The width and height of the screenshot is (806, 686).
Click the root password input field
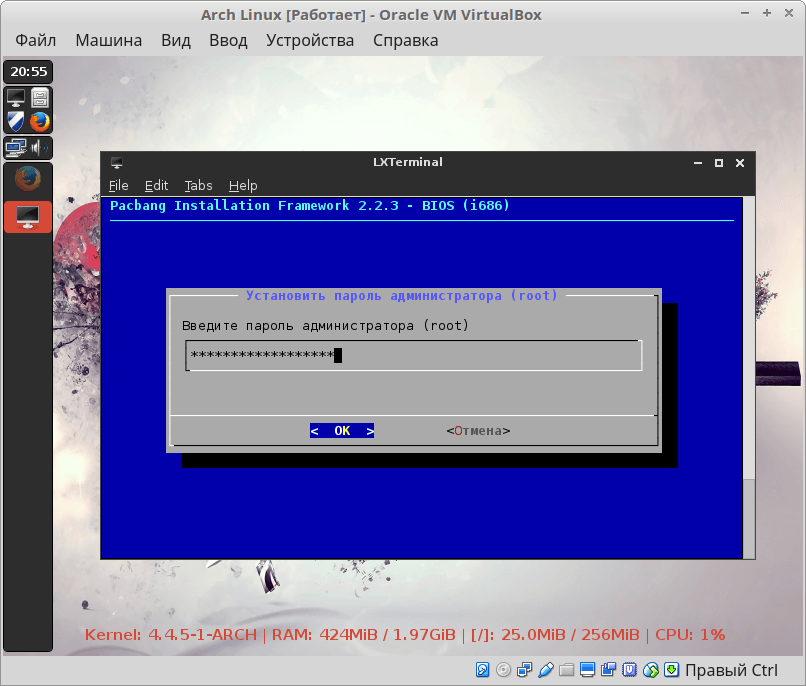tap(413, 355)
